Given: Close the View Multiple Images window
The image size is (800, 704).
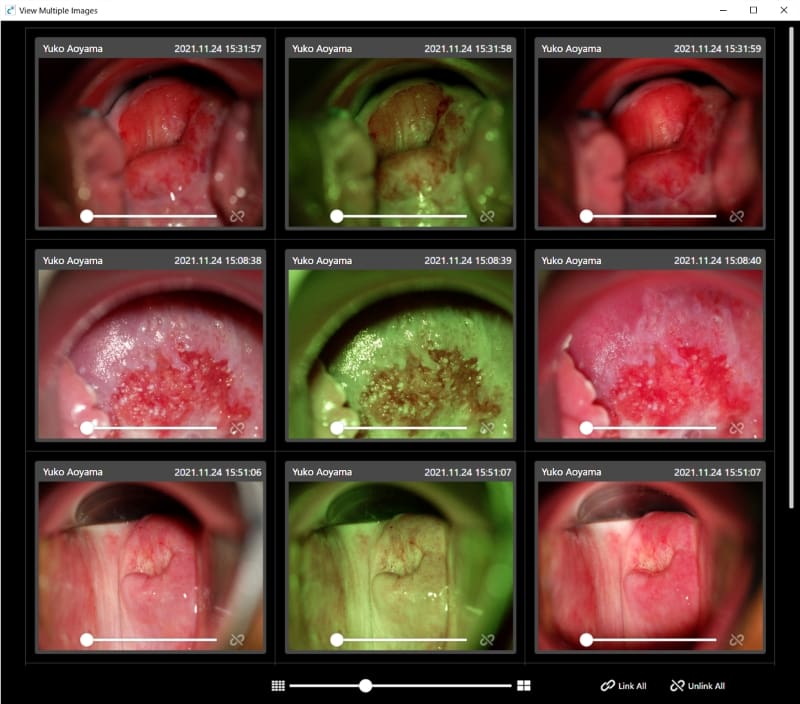Looking at the screenshot, I should pyautogui.click(x=782, y=10).
